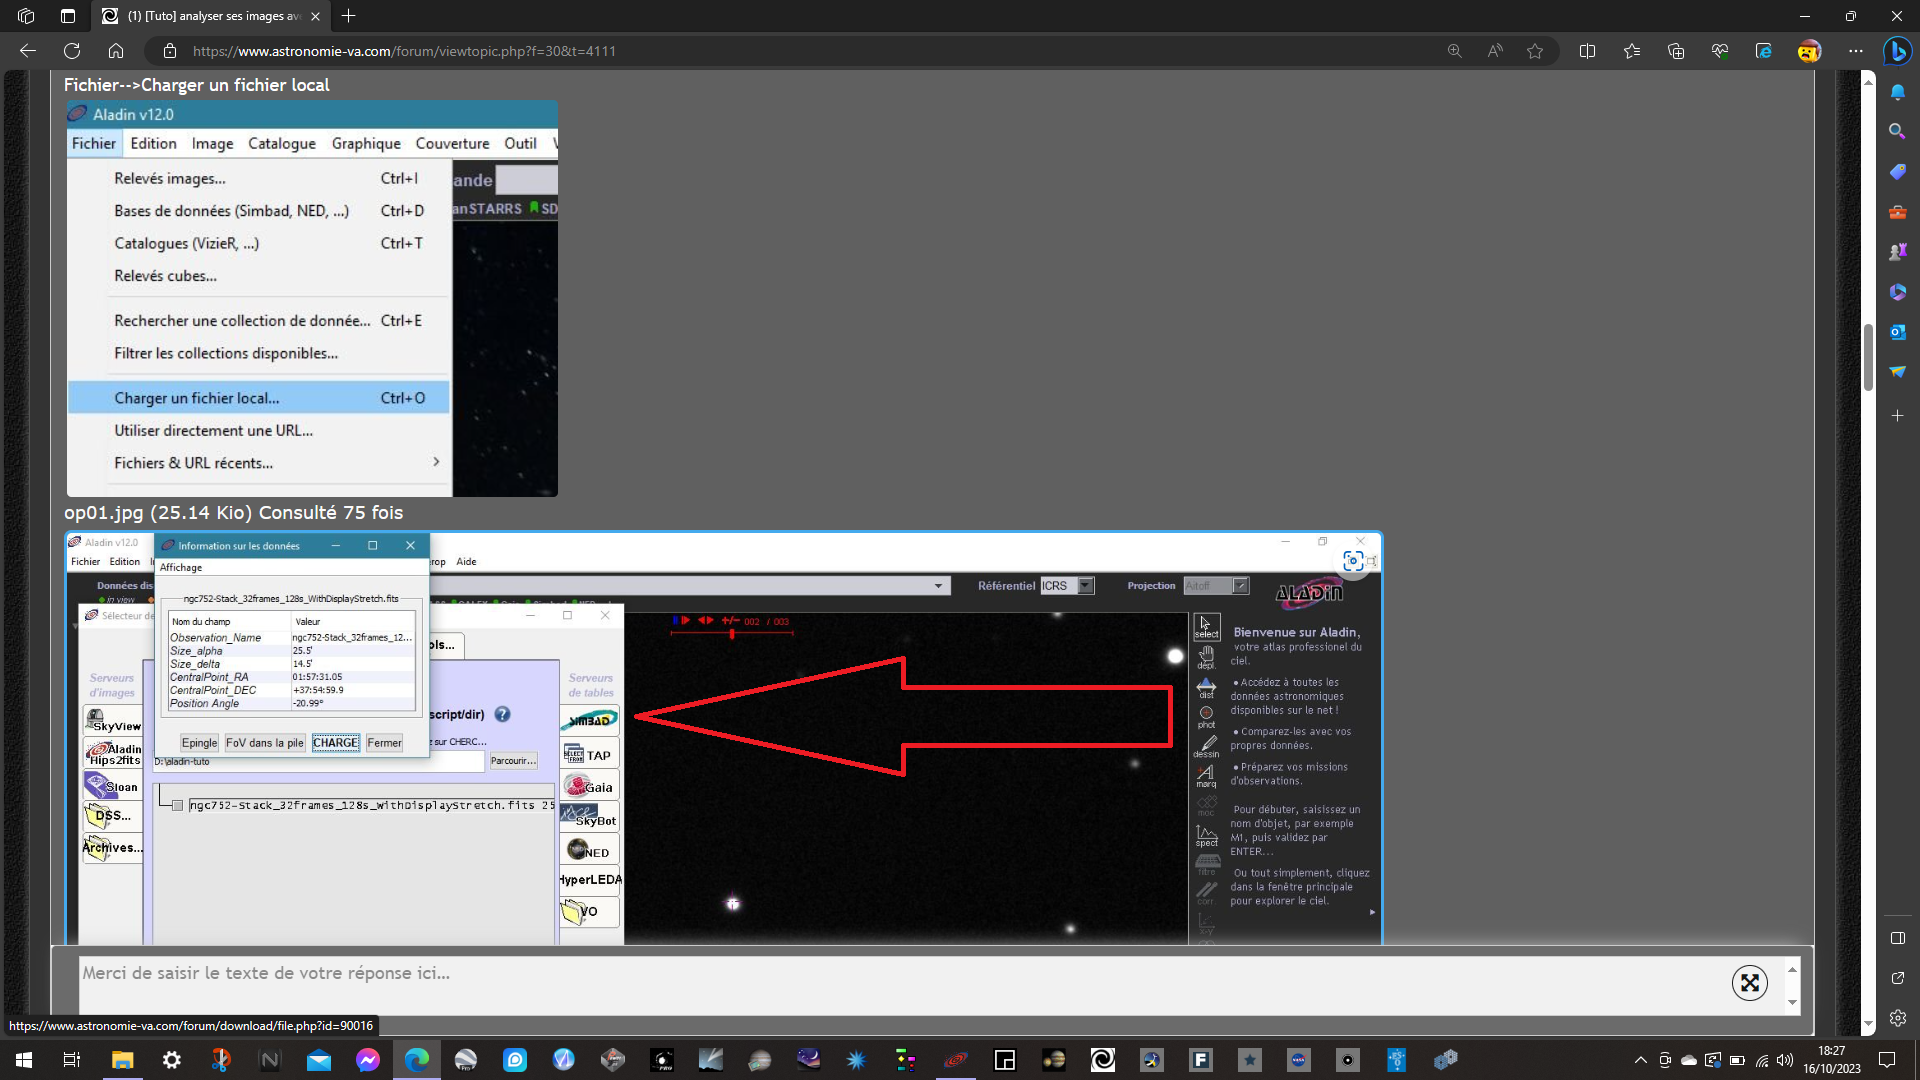
Task: Open the sidebar Microsoft 365 app
Action: 1897,292
